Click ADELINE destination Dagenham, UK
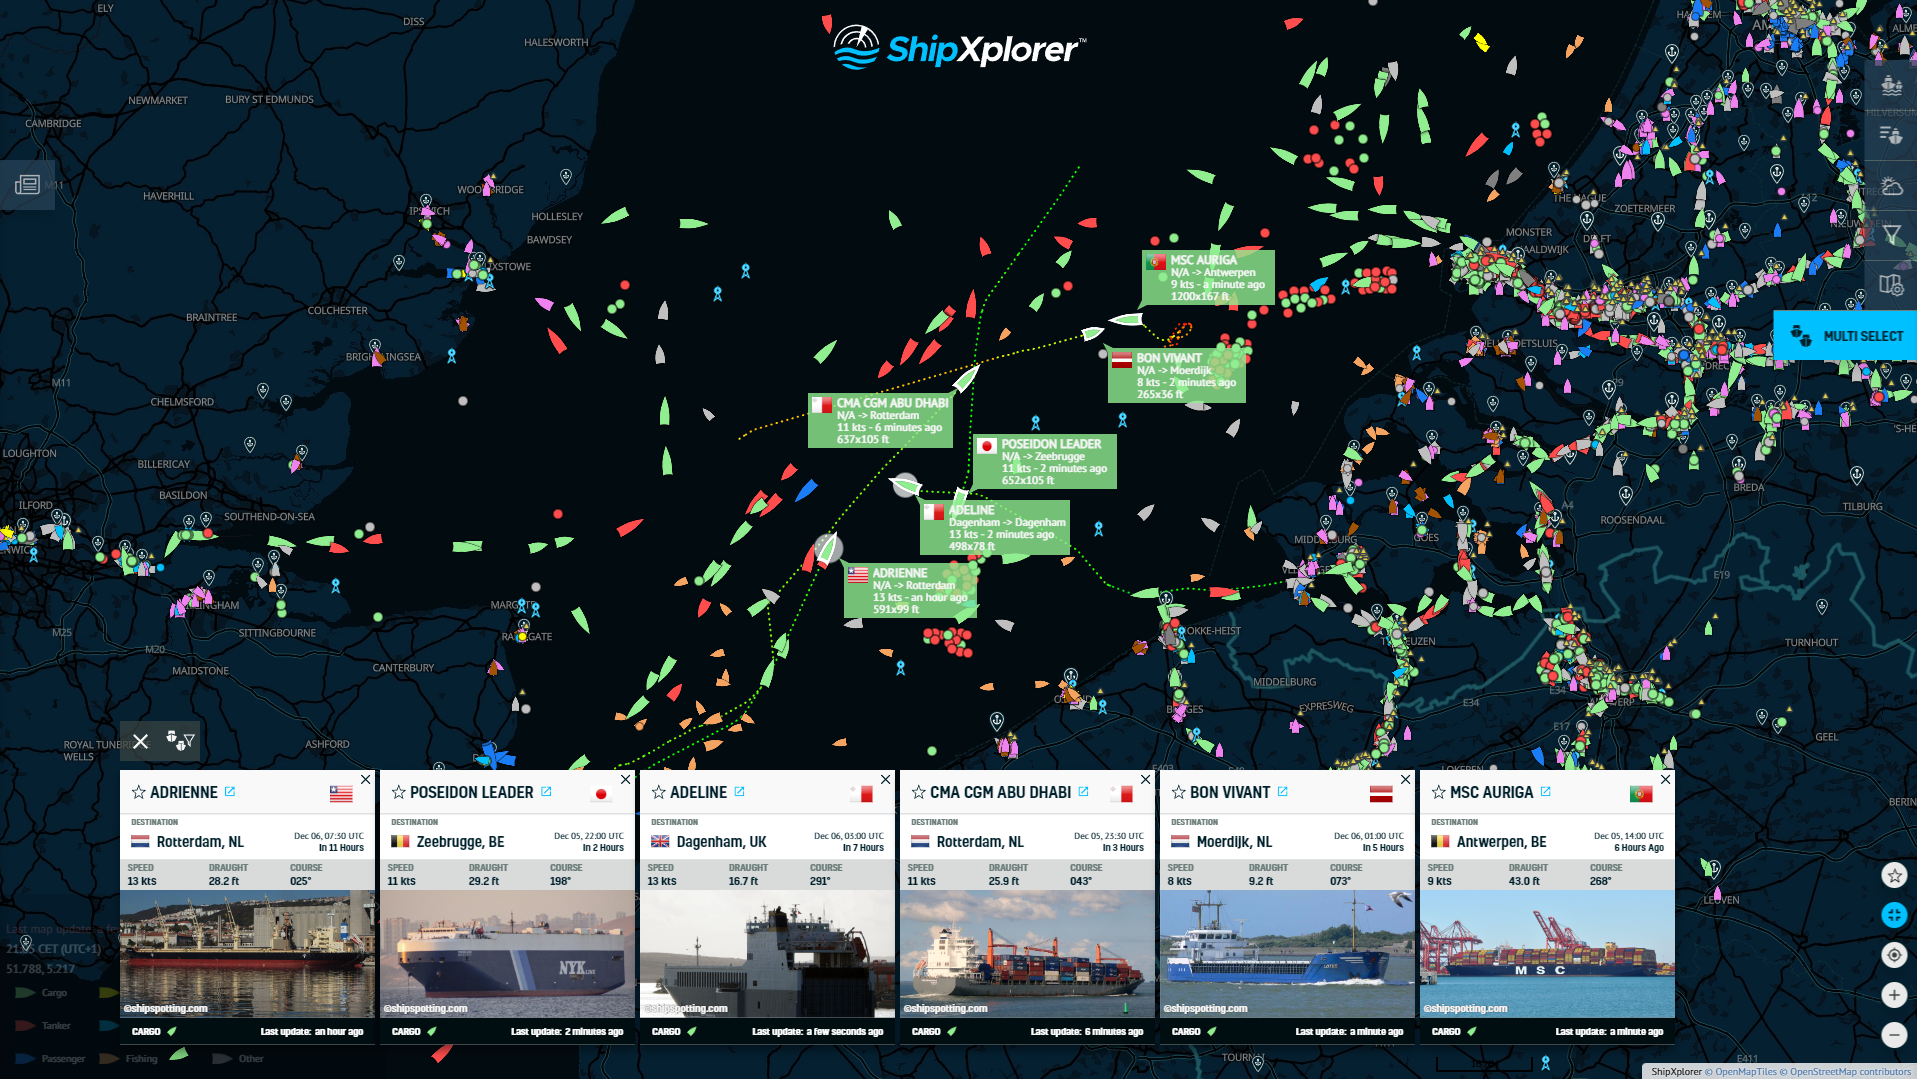The image size is (1917, 1079). tap(721, 842)
